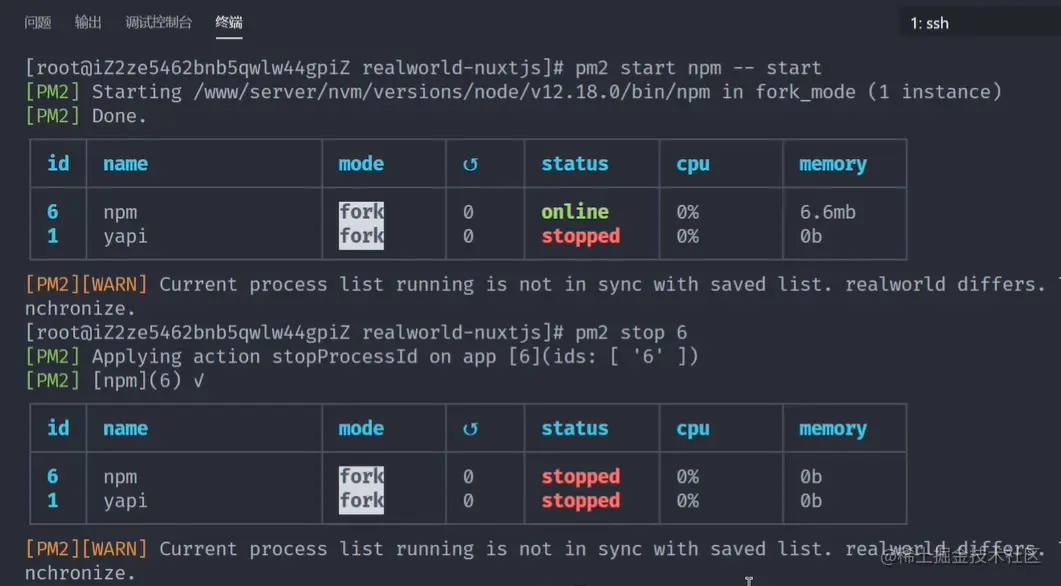Open the "1: ssh" terminal selector dropdown
The image size is (1061, 586).
click(975, 23)
